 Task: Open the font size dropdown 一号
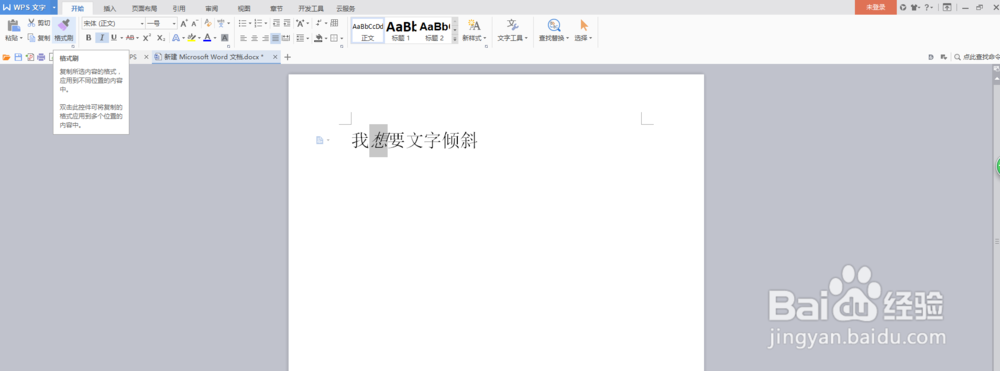click(x=161, y=23)
